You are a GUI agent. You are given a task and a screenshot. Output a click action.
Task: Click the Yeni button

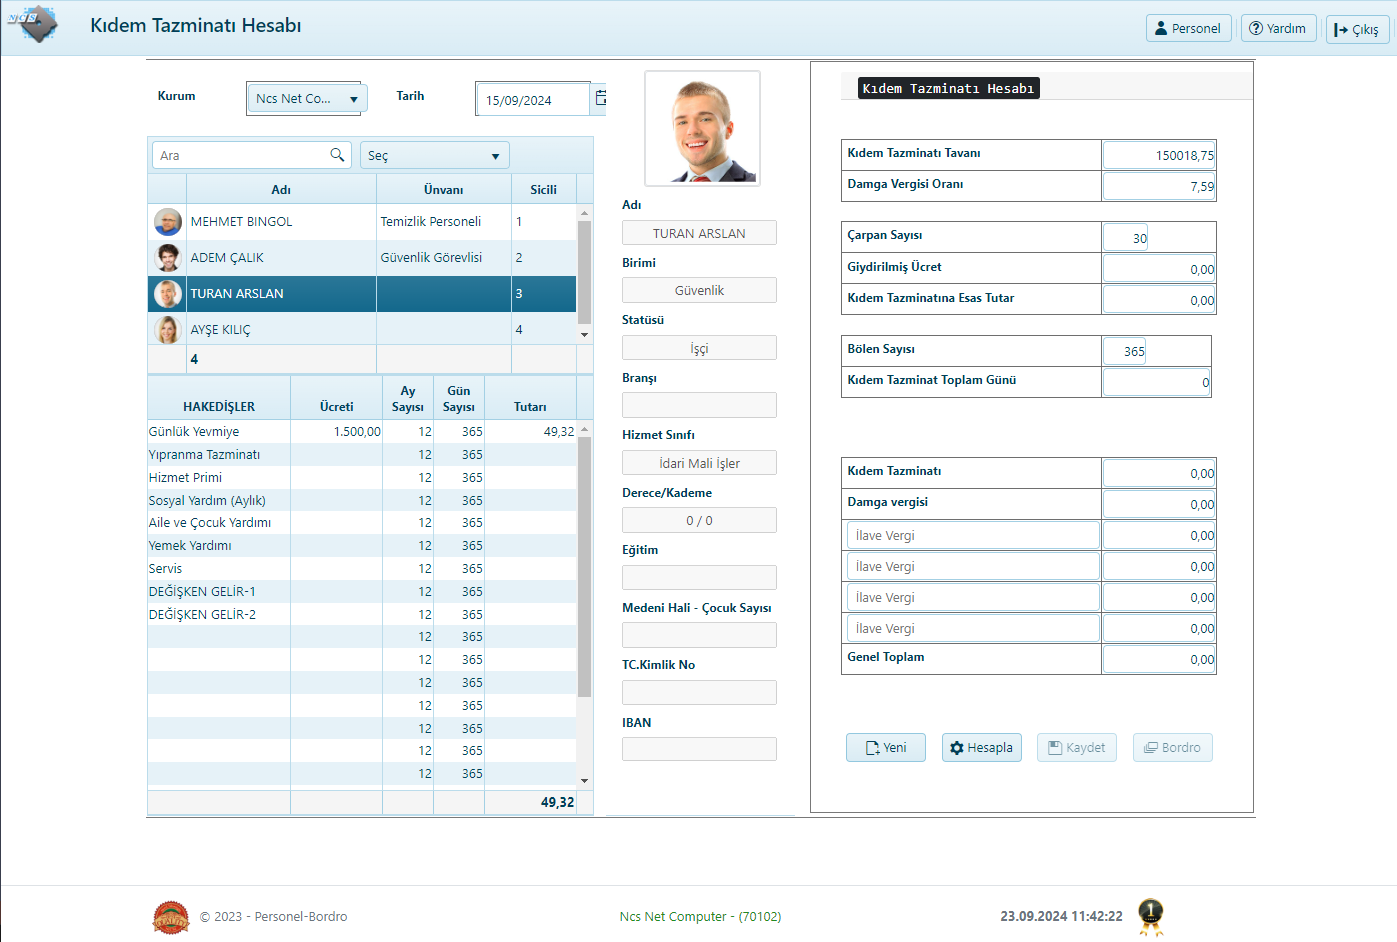(886, 748)
